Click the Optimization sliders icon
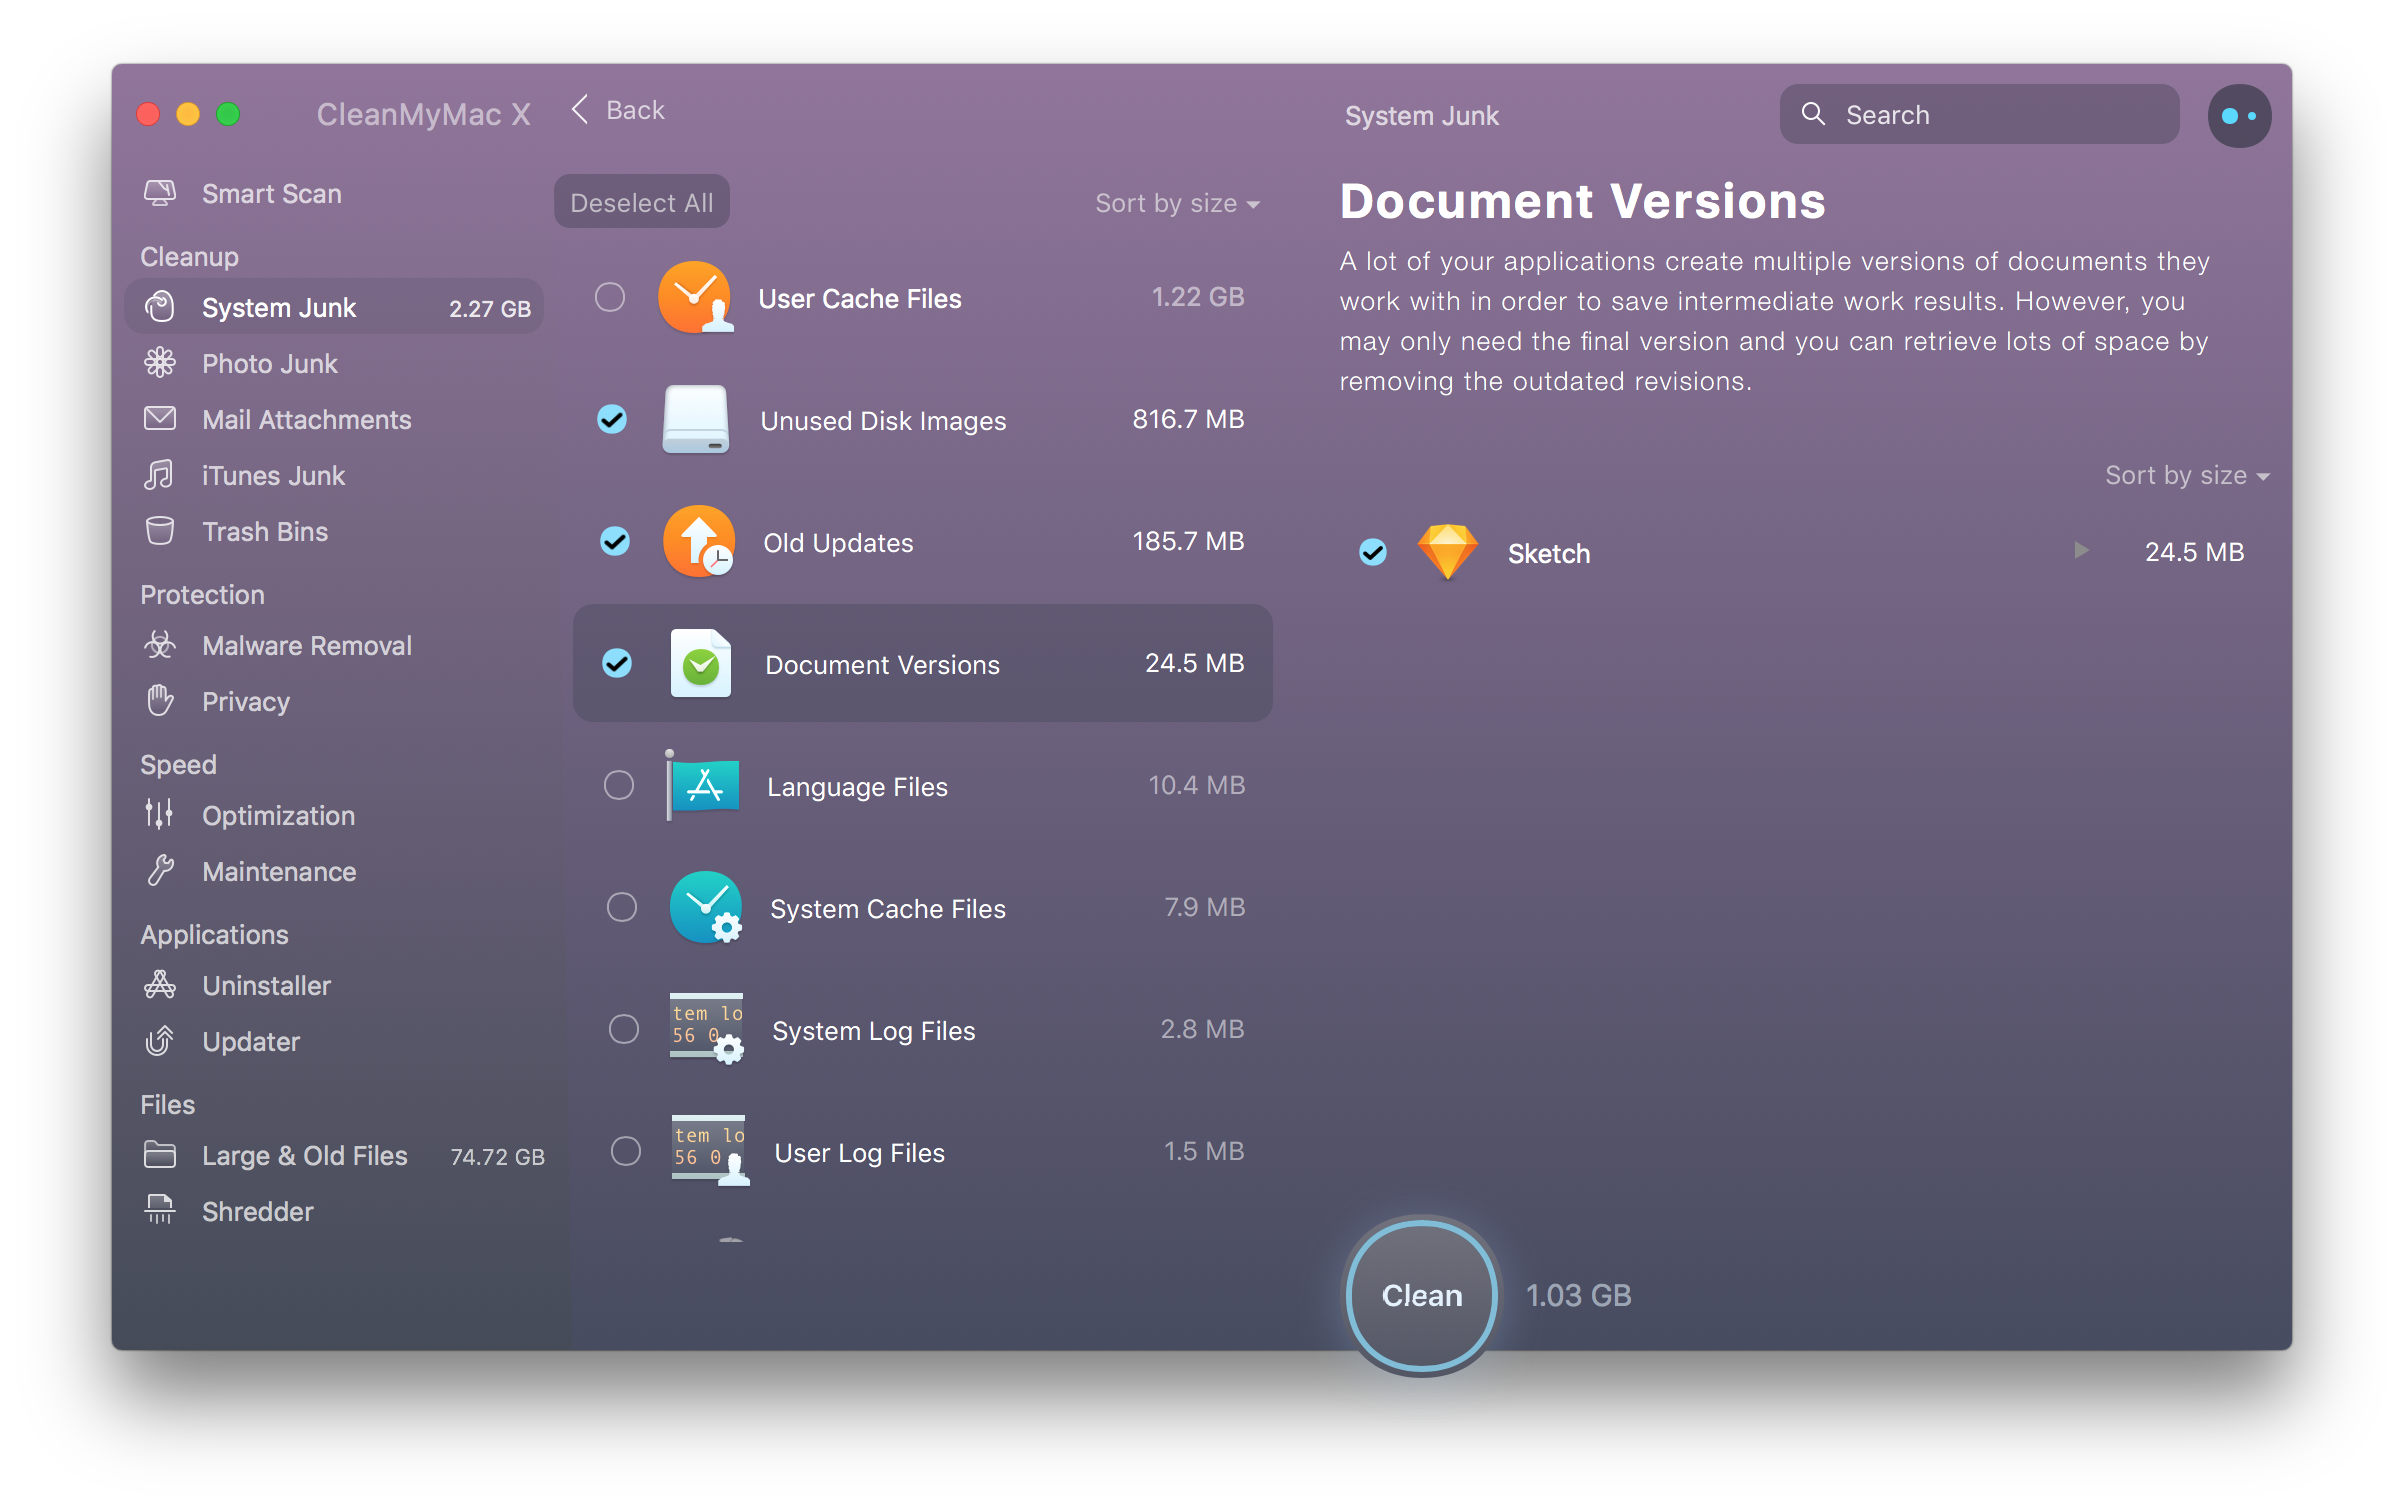2404x1510 pixels. 160,815
